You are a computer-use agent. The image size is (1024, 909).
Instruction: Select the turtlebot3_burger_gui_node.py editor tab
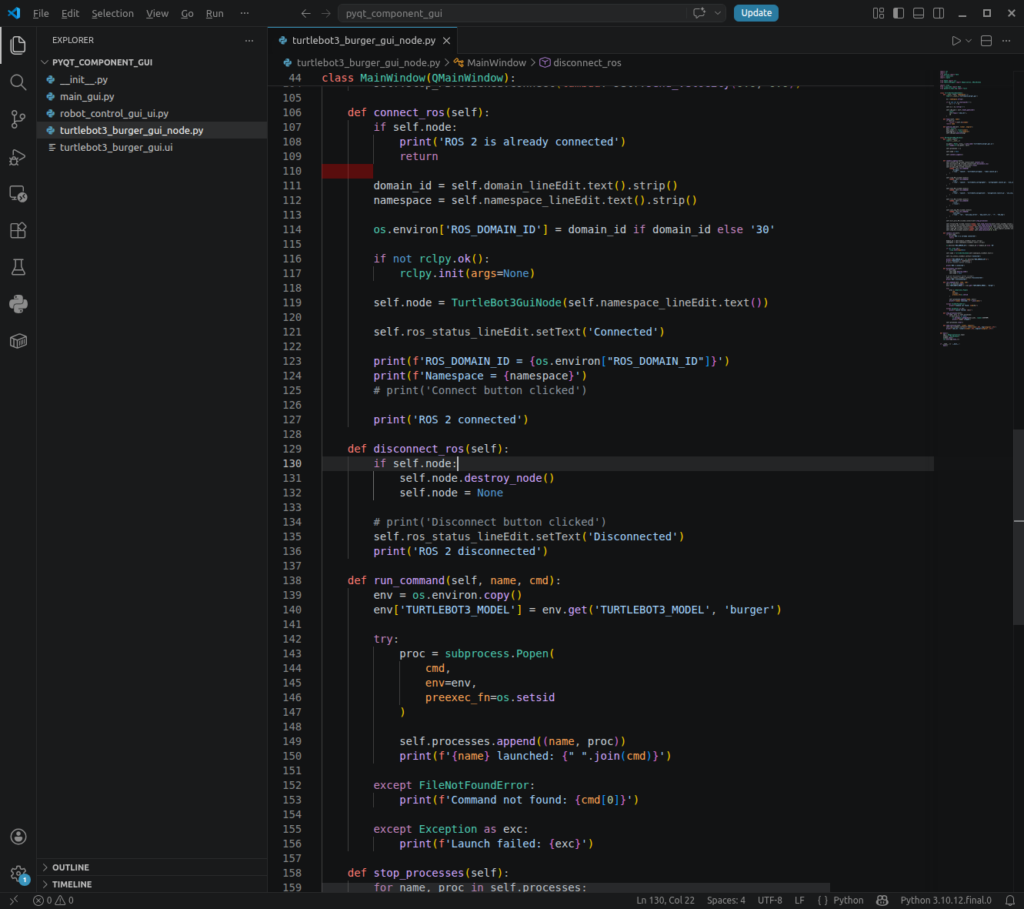363,40
